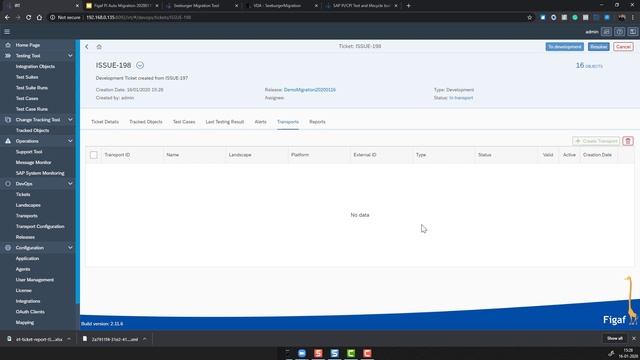The height and width of the screenshot is (360, 640).
Task: Click the first header icon right of admin
Action: [x=607, y=31]
